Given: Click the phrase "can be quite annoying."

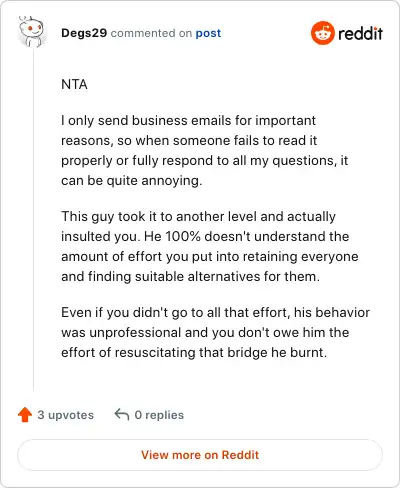Looking at the screenshot, I should [x=132, y=180].
